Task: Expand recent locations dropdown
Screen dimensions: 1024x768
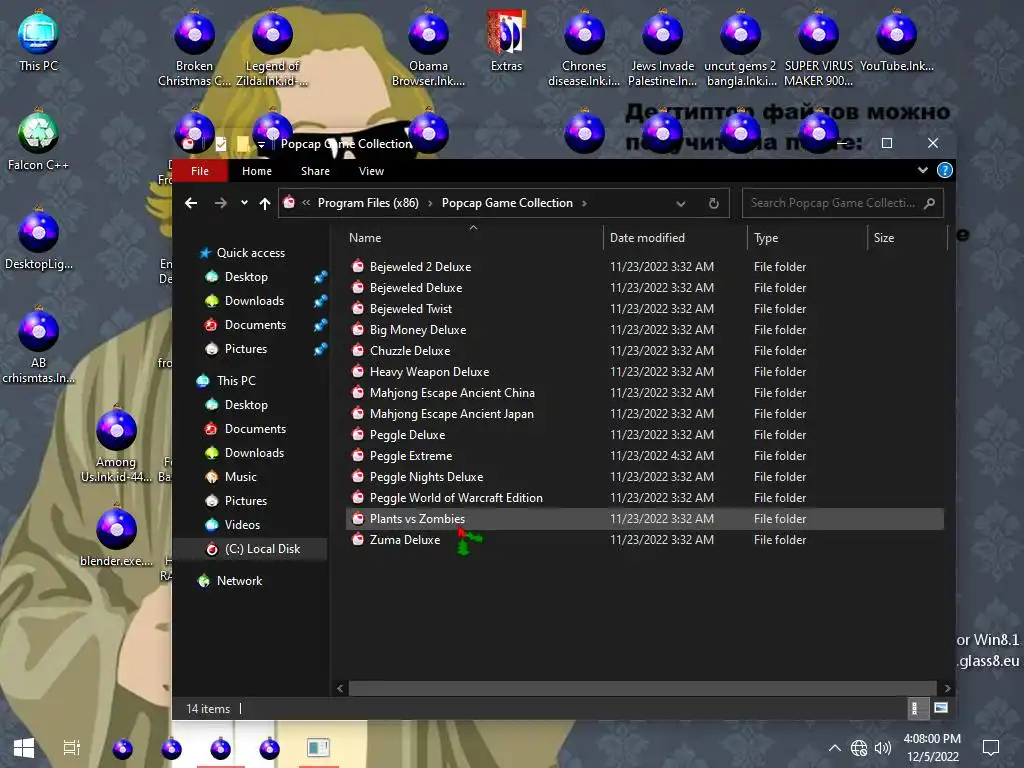Action: tap(244, 203)
